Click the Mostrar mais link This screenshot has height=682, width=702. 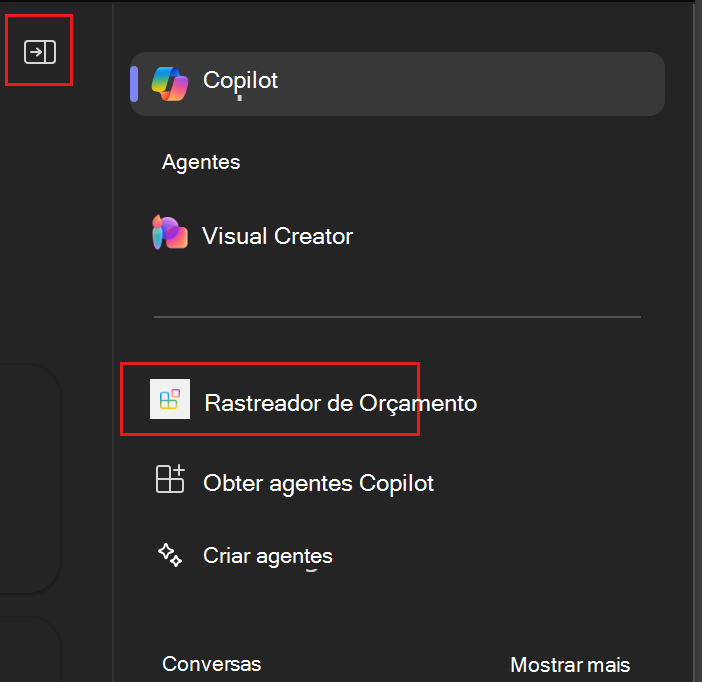coord(570,665)
